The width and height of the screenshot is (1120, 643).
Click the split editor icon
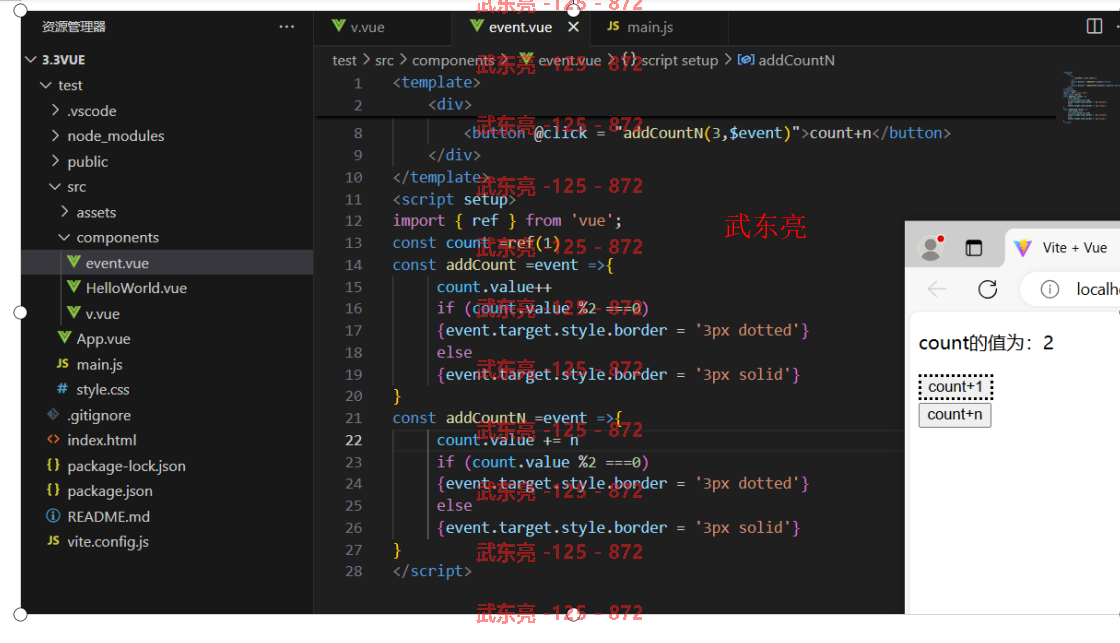pos(1094,26)
